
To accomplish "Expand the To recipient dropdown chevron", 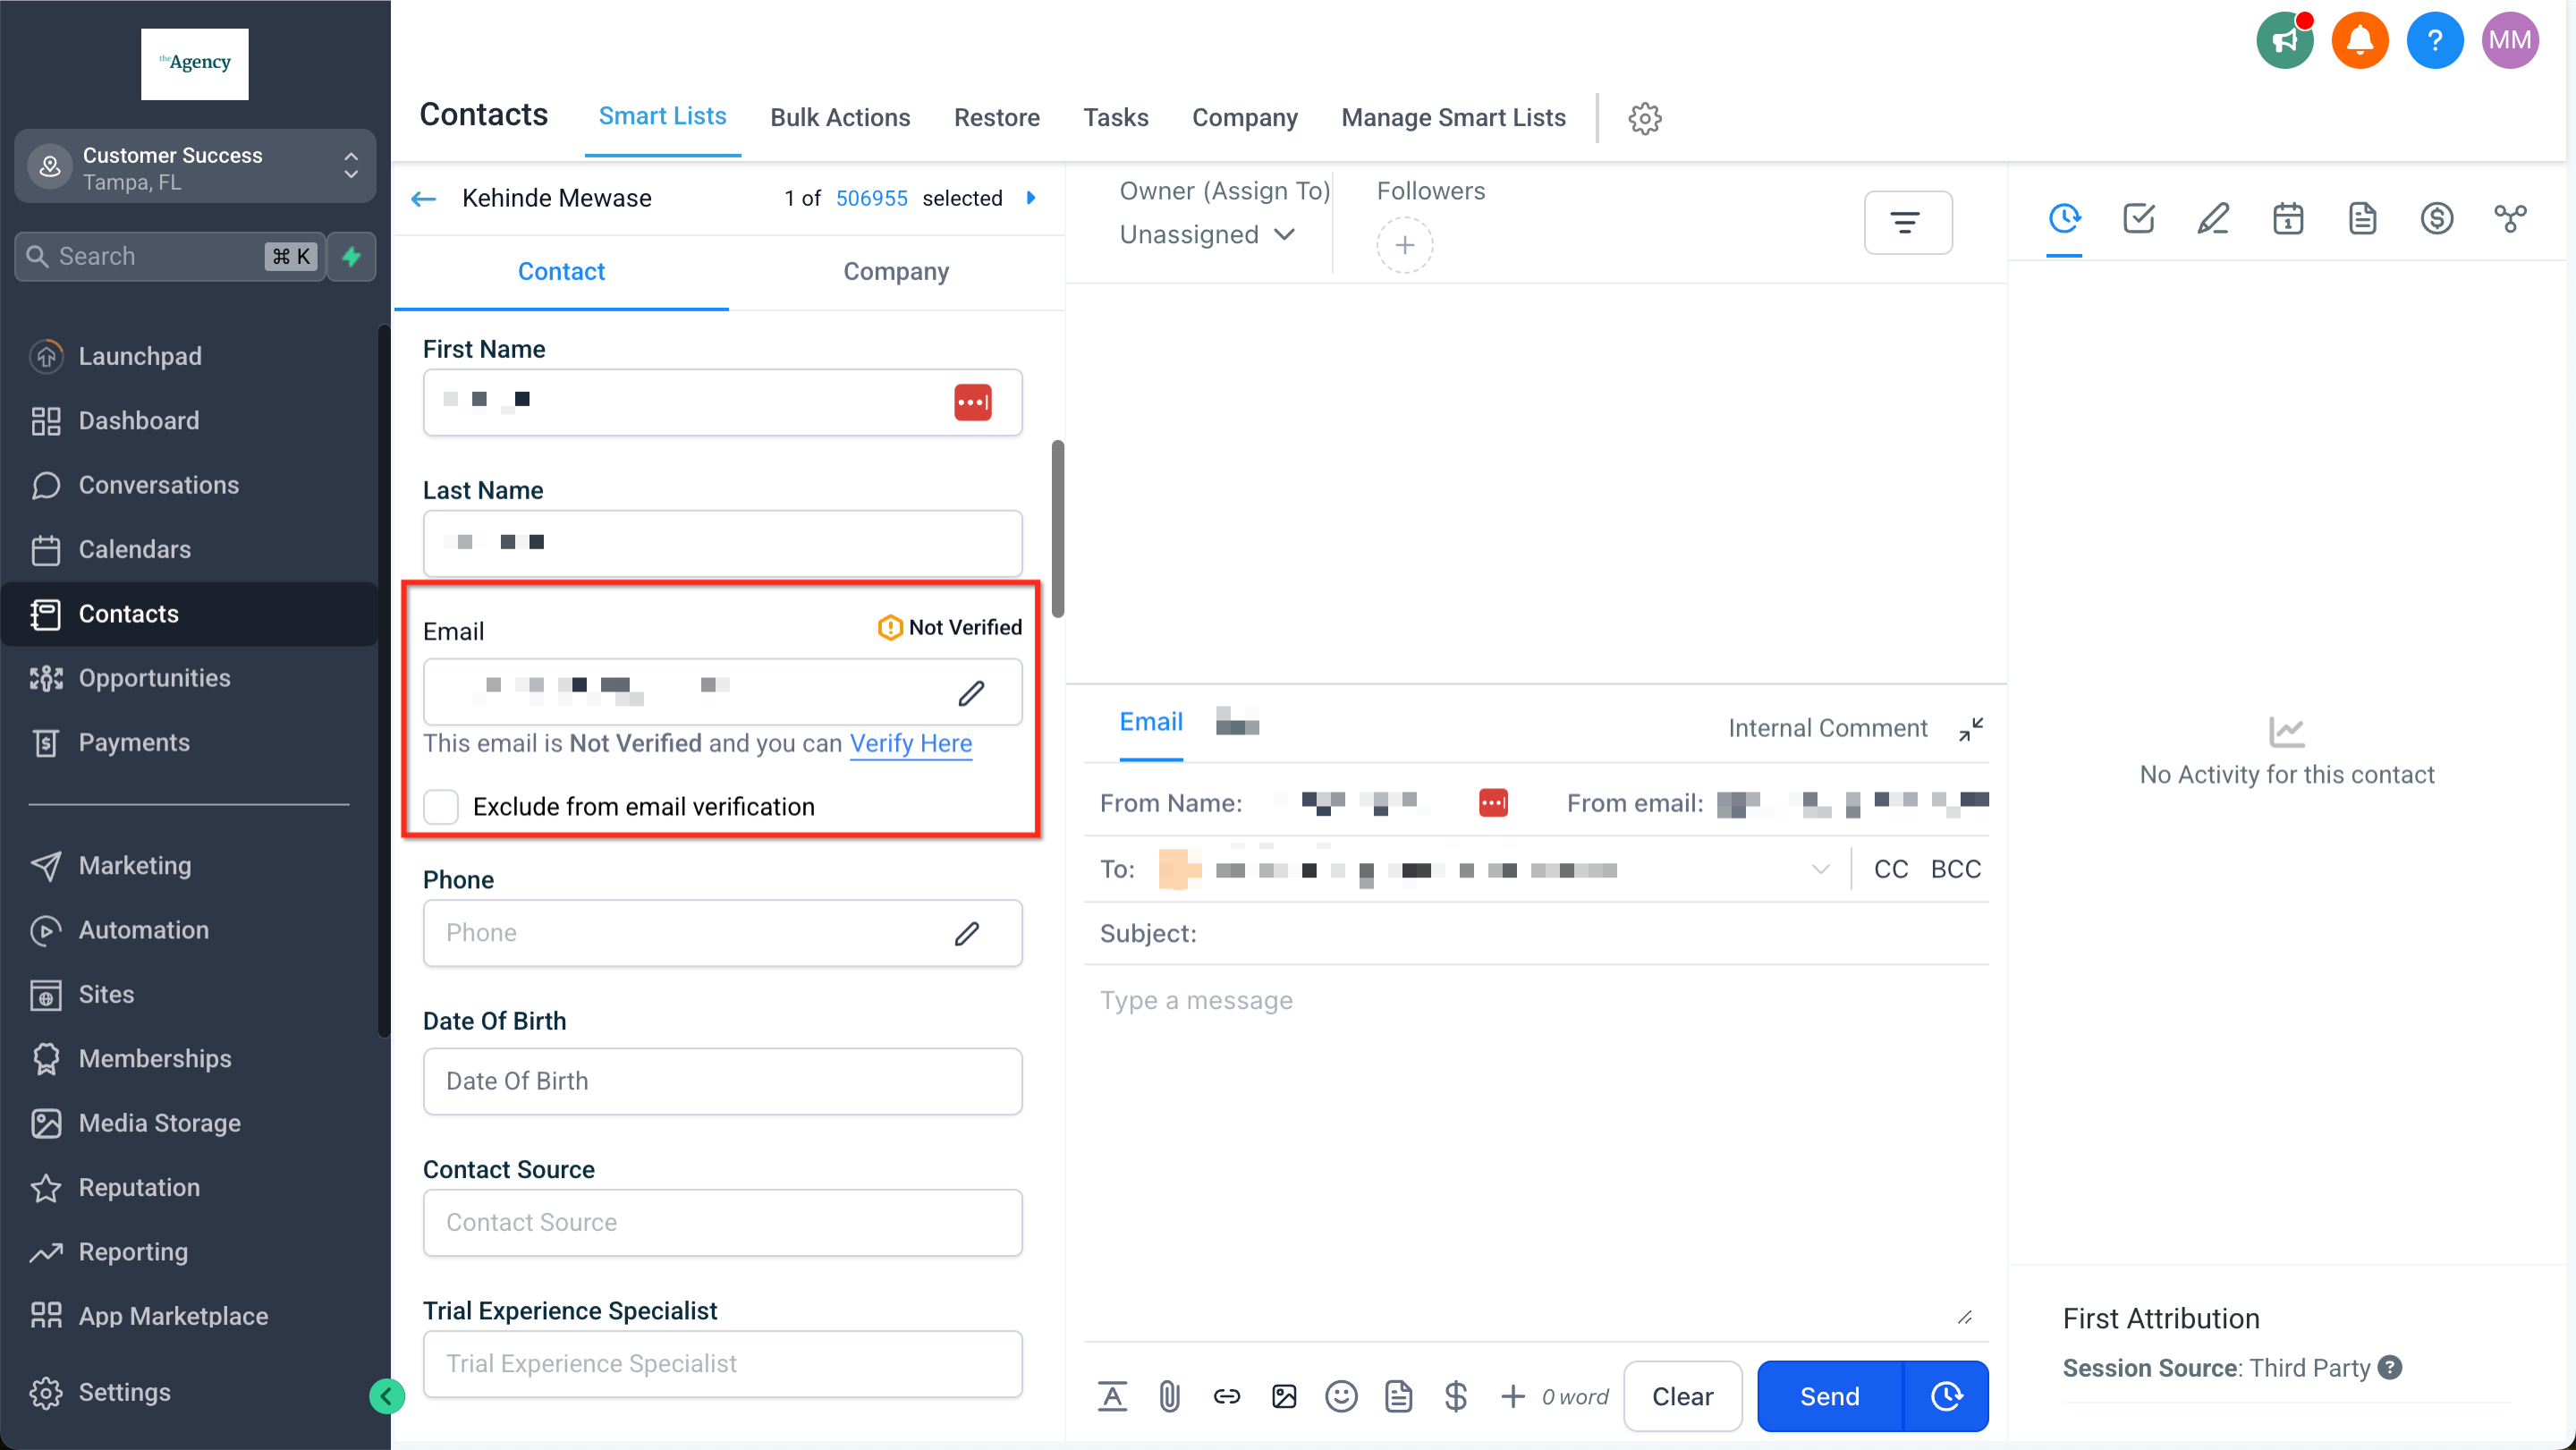I will 1819,869.
